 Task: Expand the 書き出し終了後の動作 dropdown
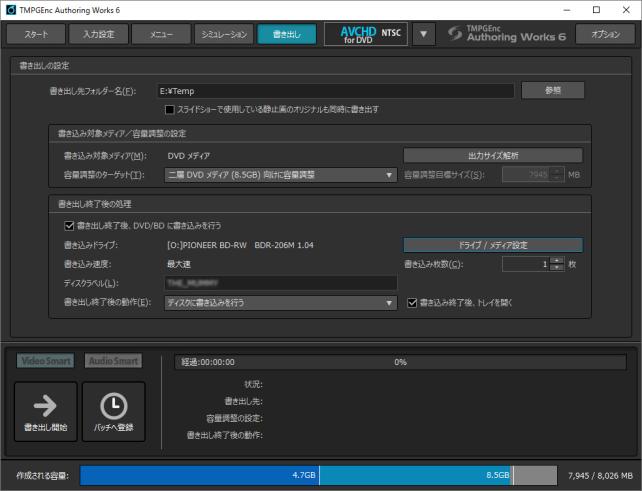click(280, 303)
